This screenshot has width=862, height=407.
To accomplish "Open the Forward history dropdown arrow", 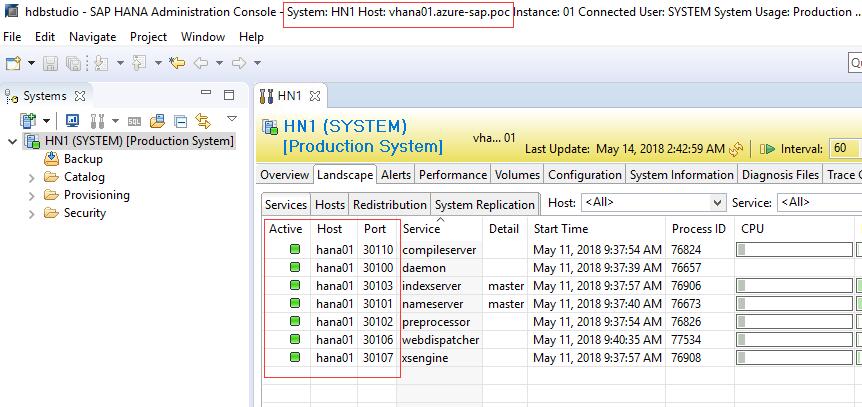I will 257,63.
